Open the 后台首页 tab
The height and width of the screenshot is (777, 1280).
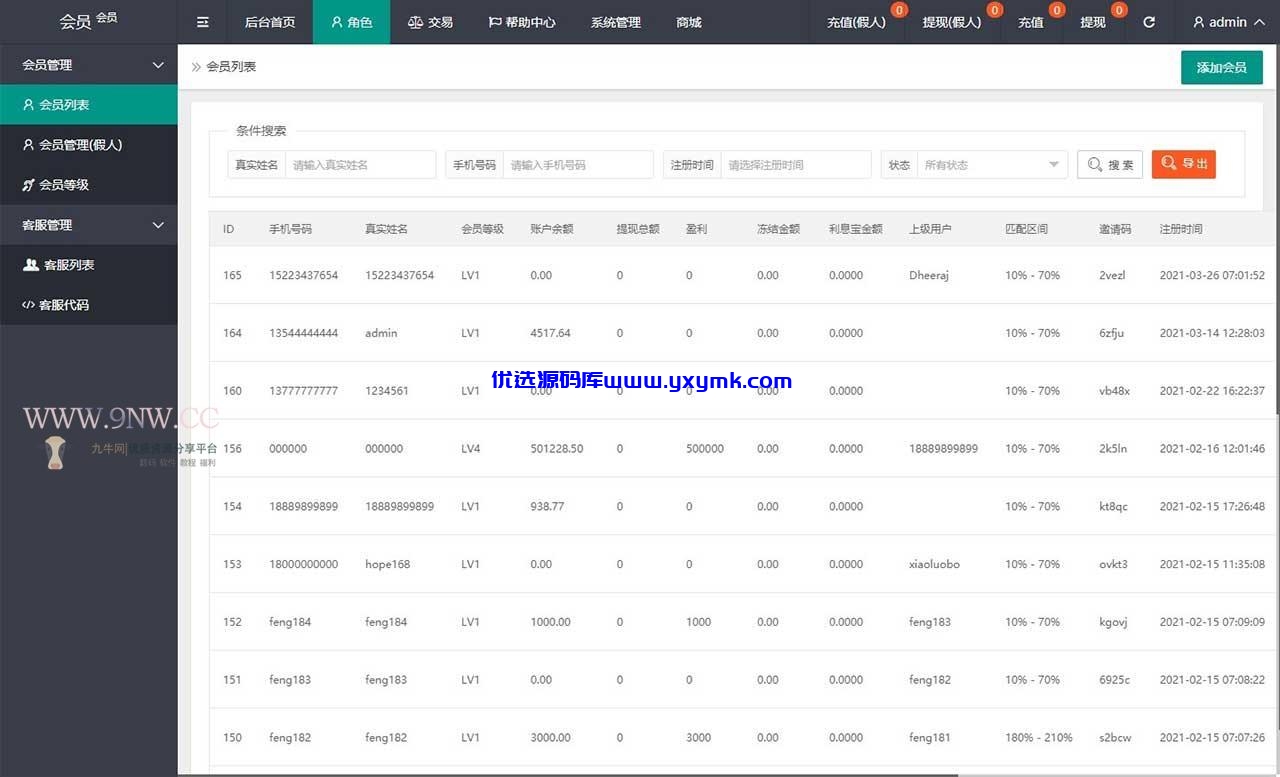pyautogui.click(x=270, y=22)
